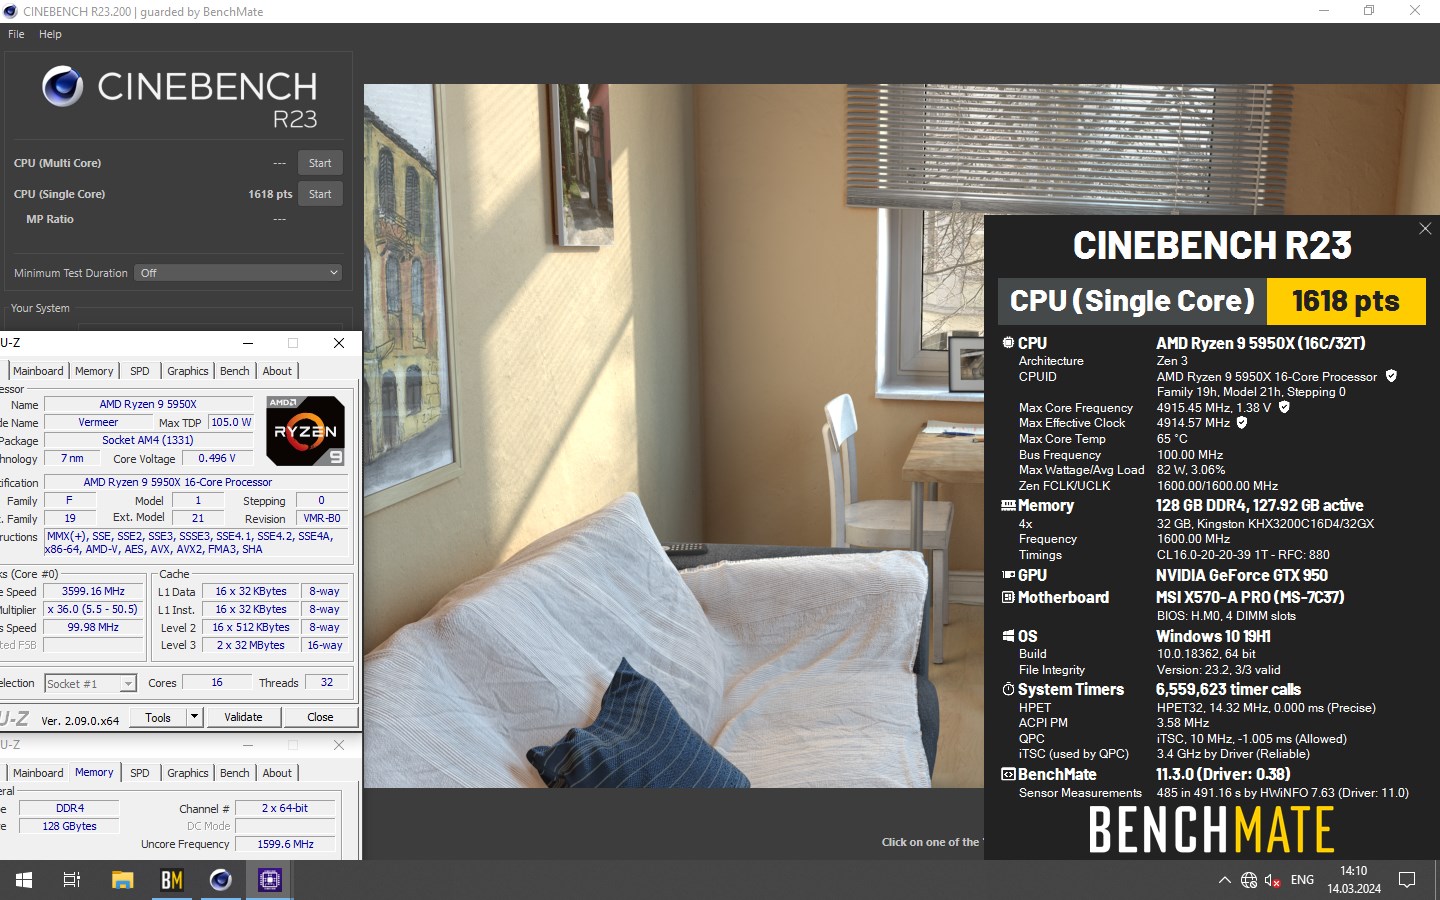The height and width of the screenshot is (900, 1440).
Task: Click the Tools button in CPU-Z
Action: coord(158,717)
